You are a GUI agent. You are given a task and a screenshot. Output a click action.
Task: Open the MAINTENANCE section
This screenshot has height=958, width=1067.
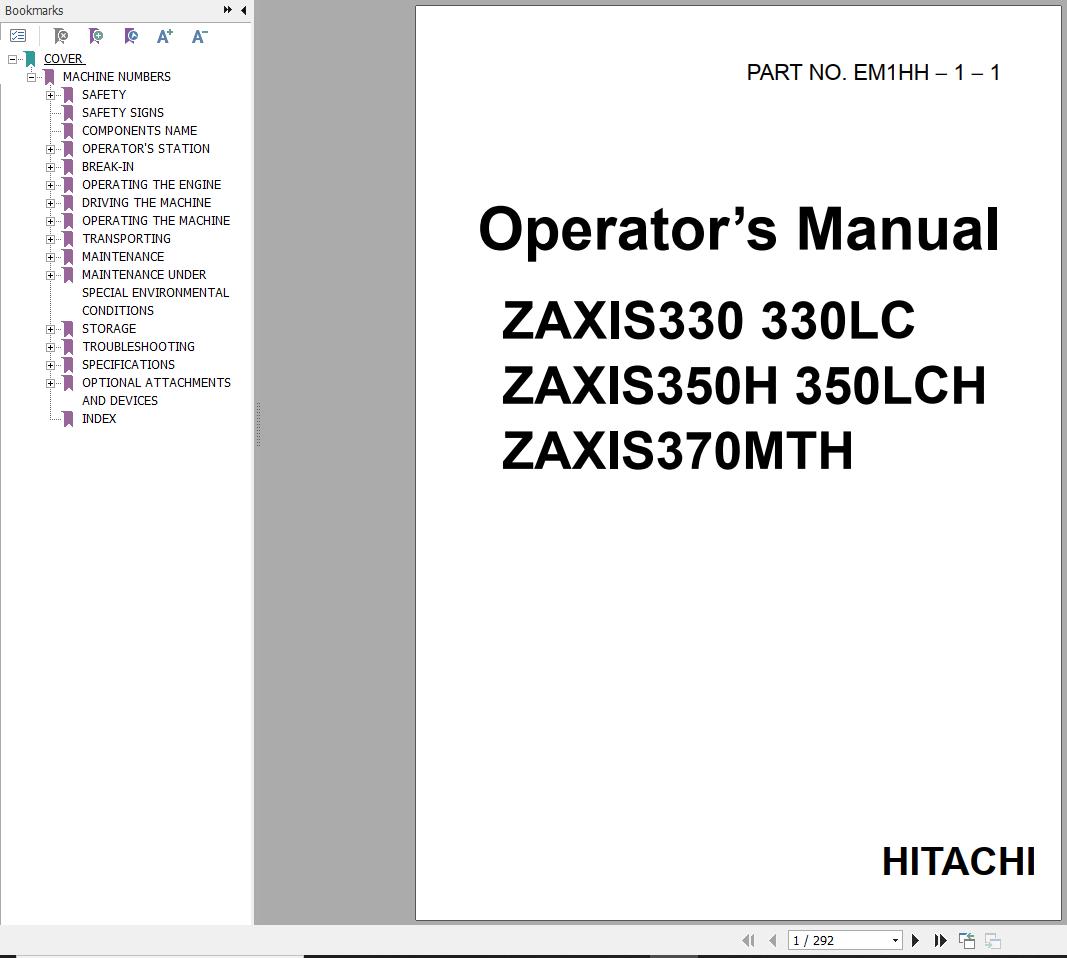tap(122, 257)
